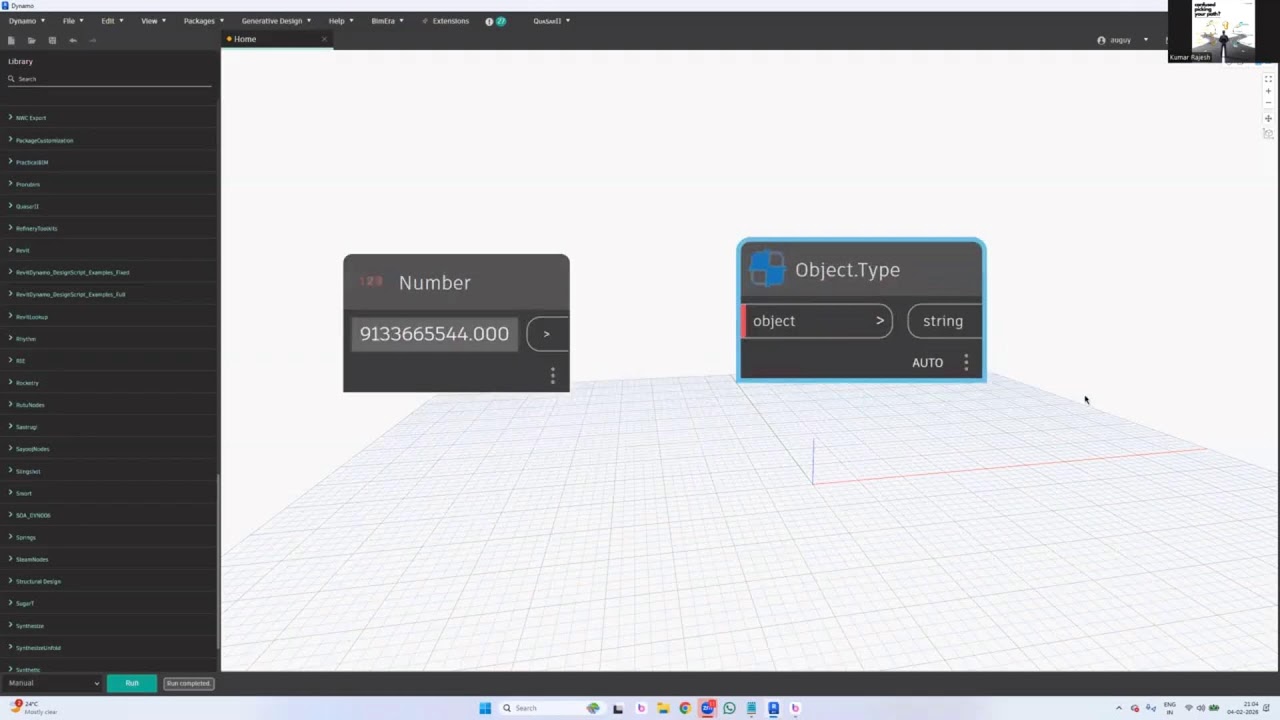Expand the Slingshot library category
Viewport: 1280px width, 720px height.
tap(108, 471)
